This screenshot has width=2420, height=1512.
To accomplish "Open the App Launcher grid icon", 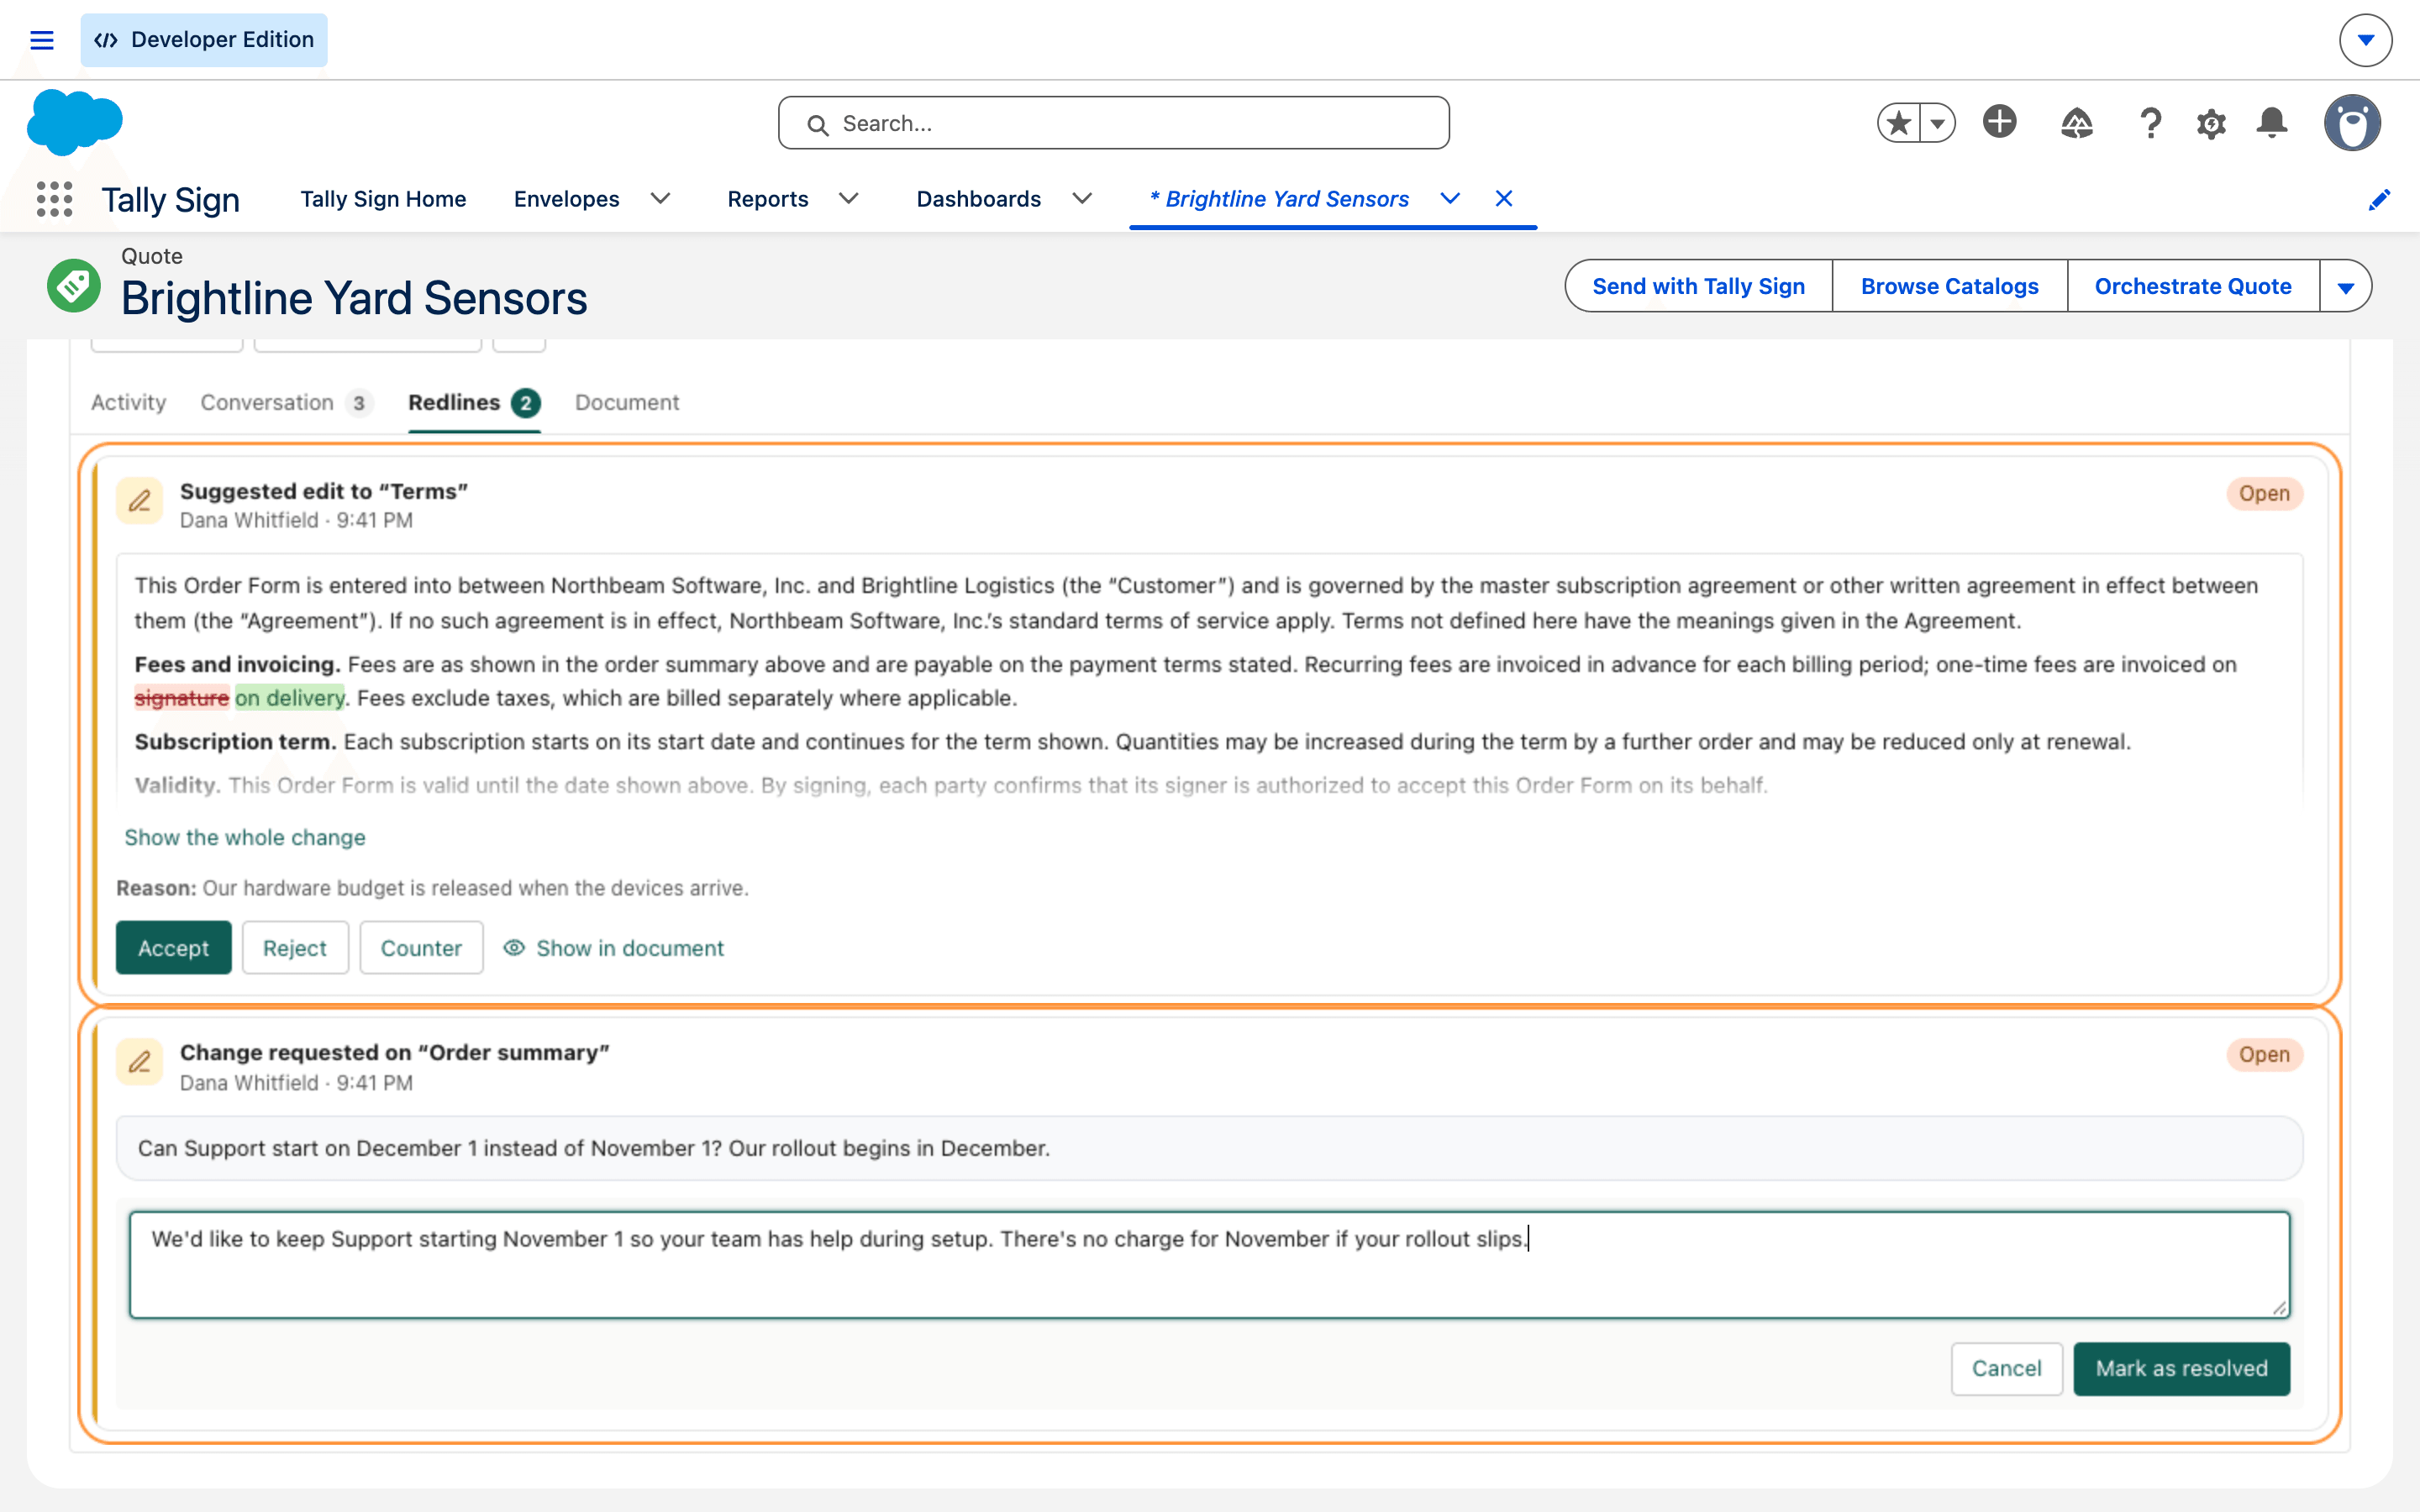I will click(54, 199).
